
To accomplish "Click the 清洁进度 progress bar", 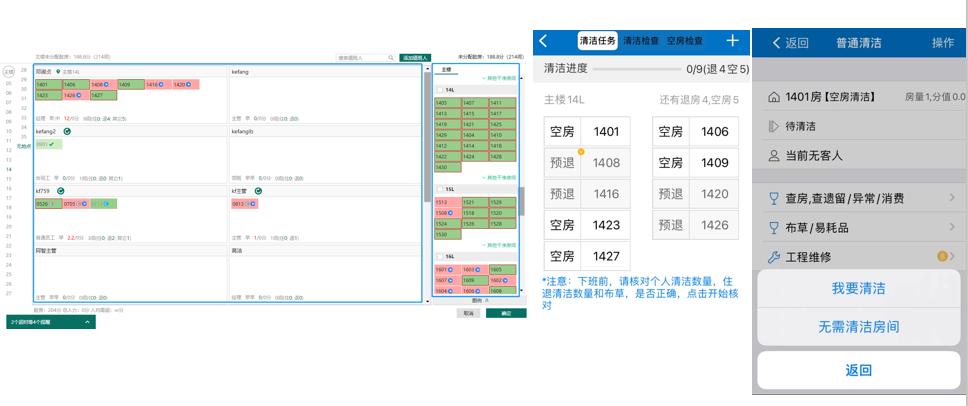I will tap(650, 70).
